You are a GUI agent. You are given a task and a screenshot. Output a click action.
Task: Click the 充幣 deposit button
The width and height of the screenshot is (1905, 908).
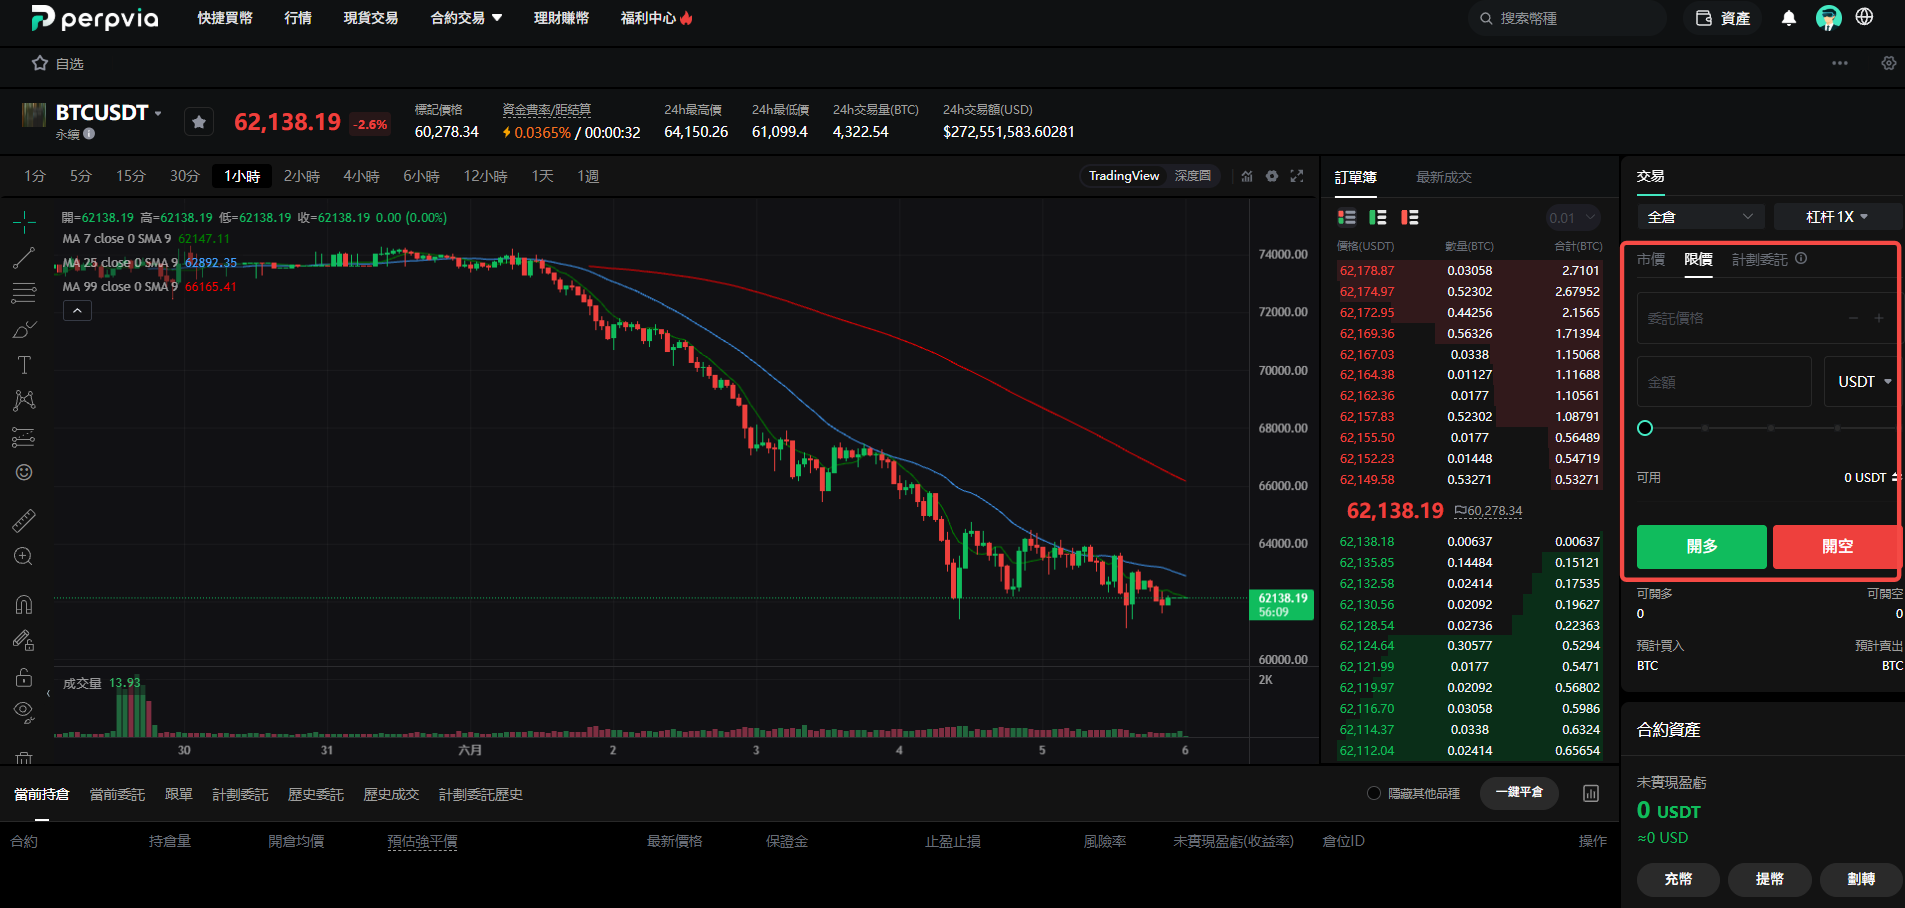(1678, 879)
